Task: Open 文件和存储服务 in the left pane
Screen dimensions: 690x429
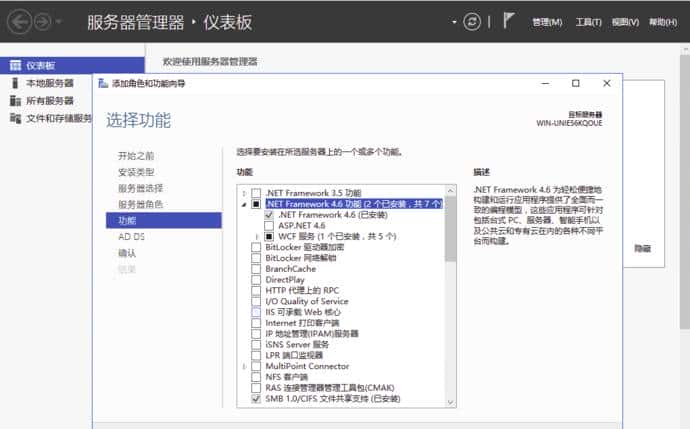Action: (x=59, y=118)
